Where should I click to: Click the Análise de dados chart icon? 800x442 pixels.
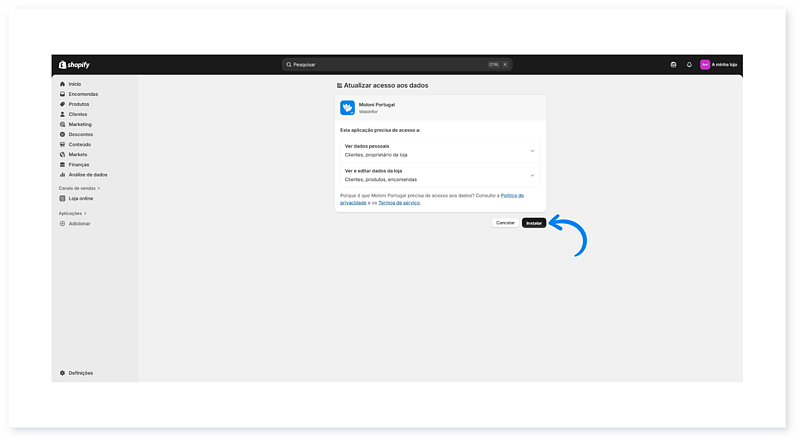point(62,174)
